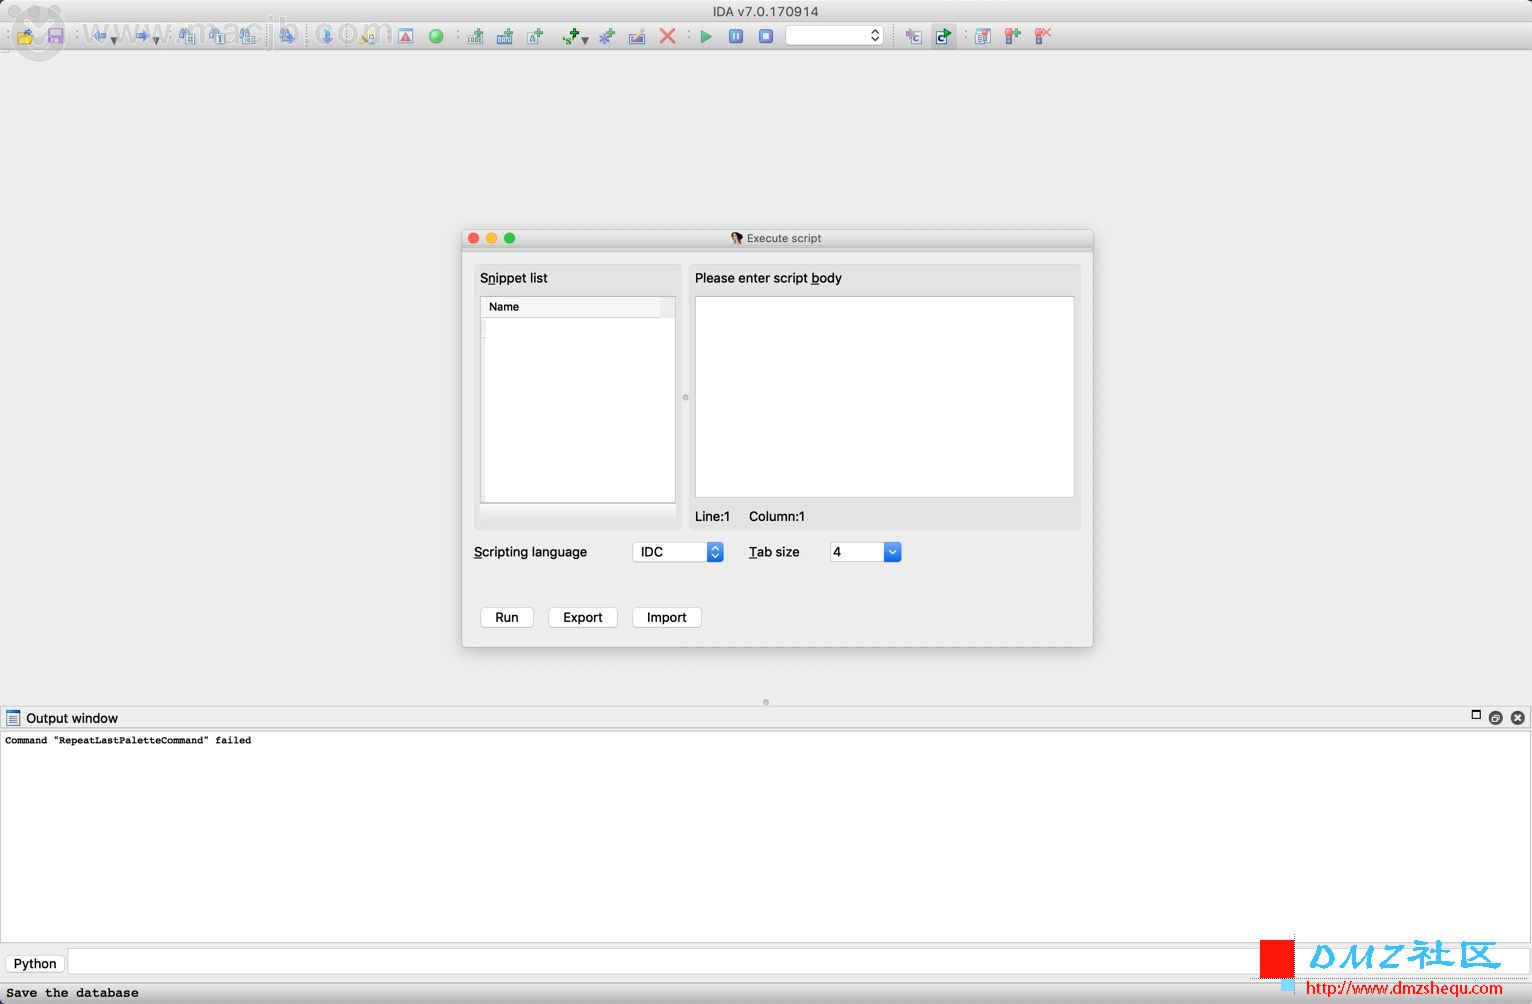Click the arrow-to-C toolbar icon
The width and height of the screenshot is (1532, 1004).
[913, 36]
